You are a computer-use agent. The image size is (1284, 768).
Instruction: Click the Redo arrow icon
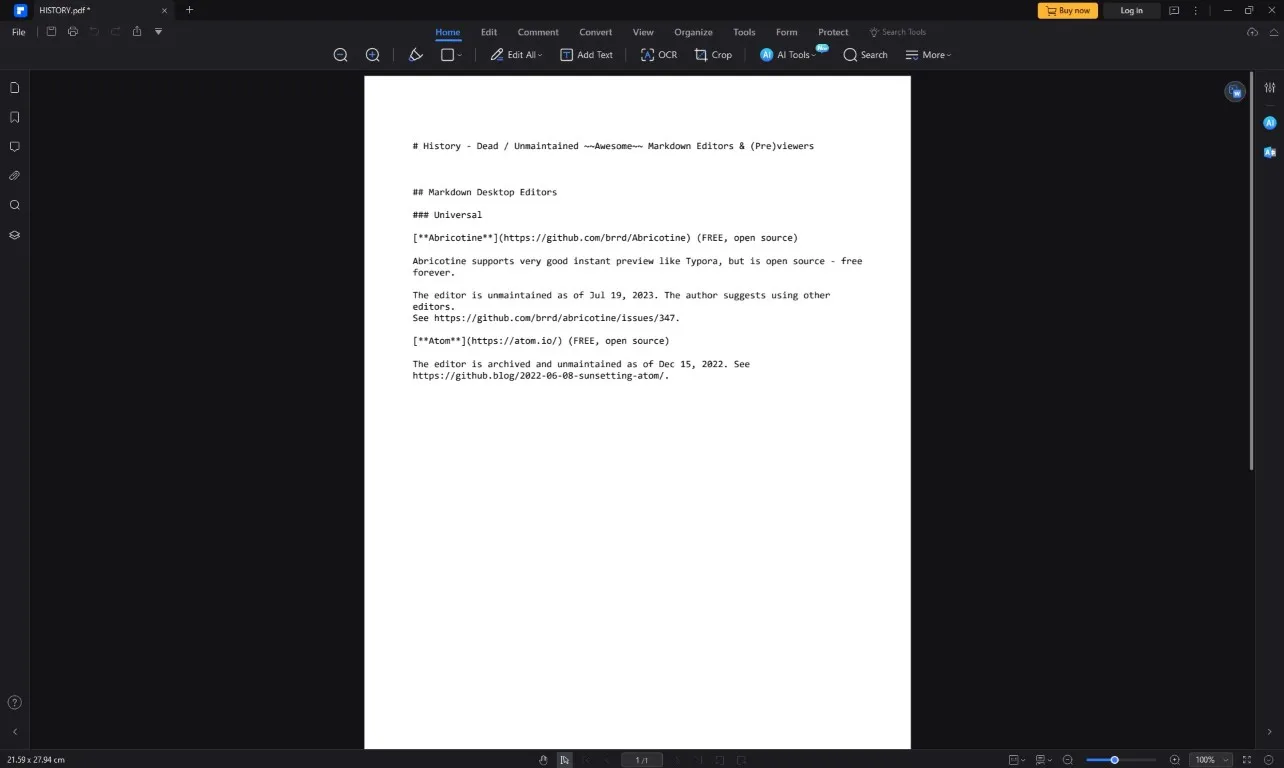click(116, 32)
